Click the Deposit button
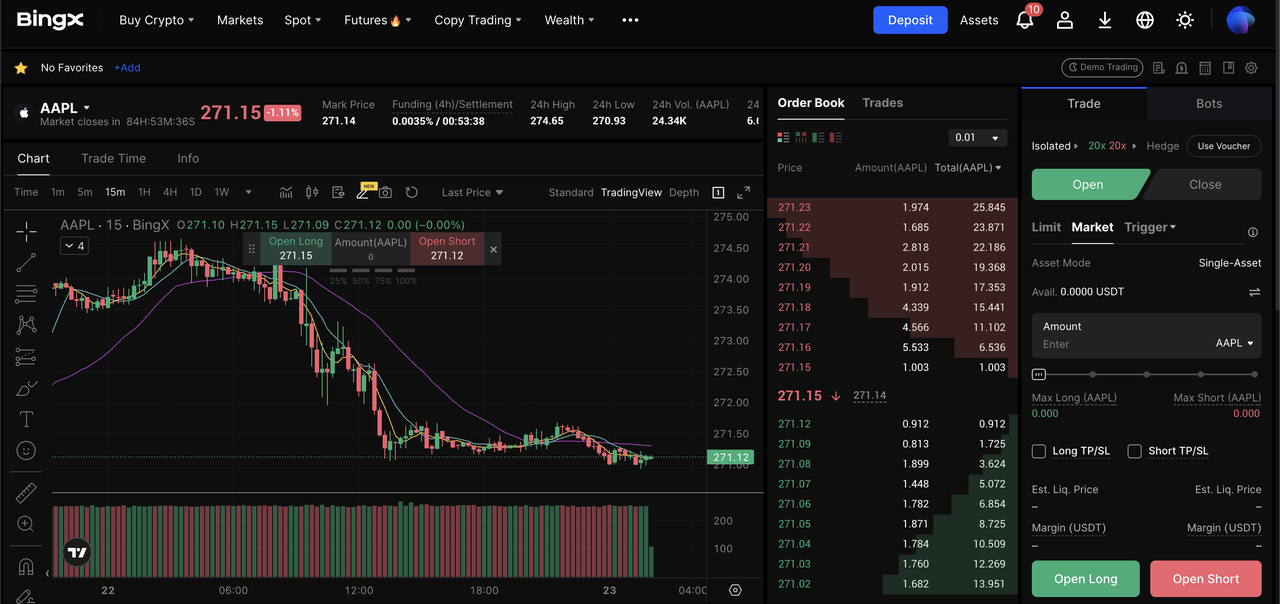 tap(910, 20)
